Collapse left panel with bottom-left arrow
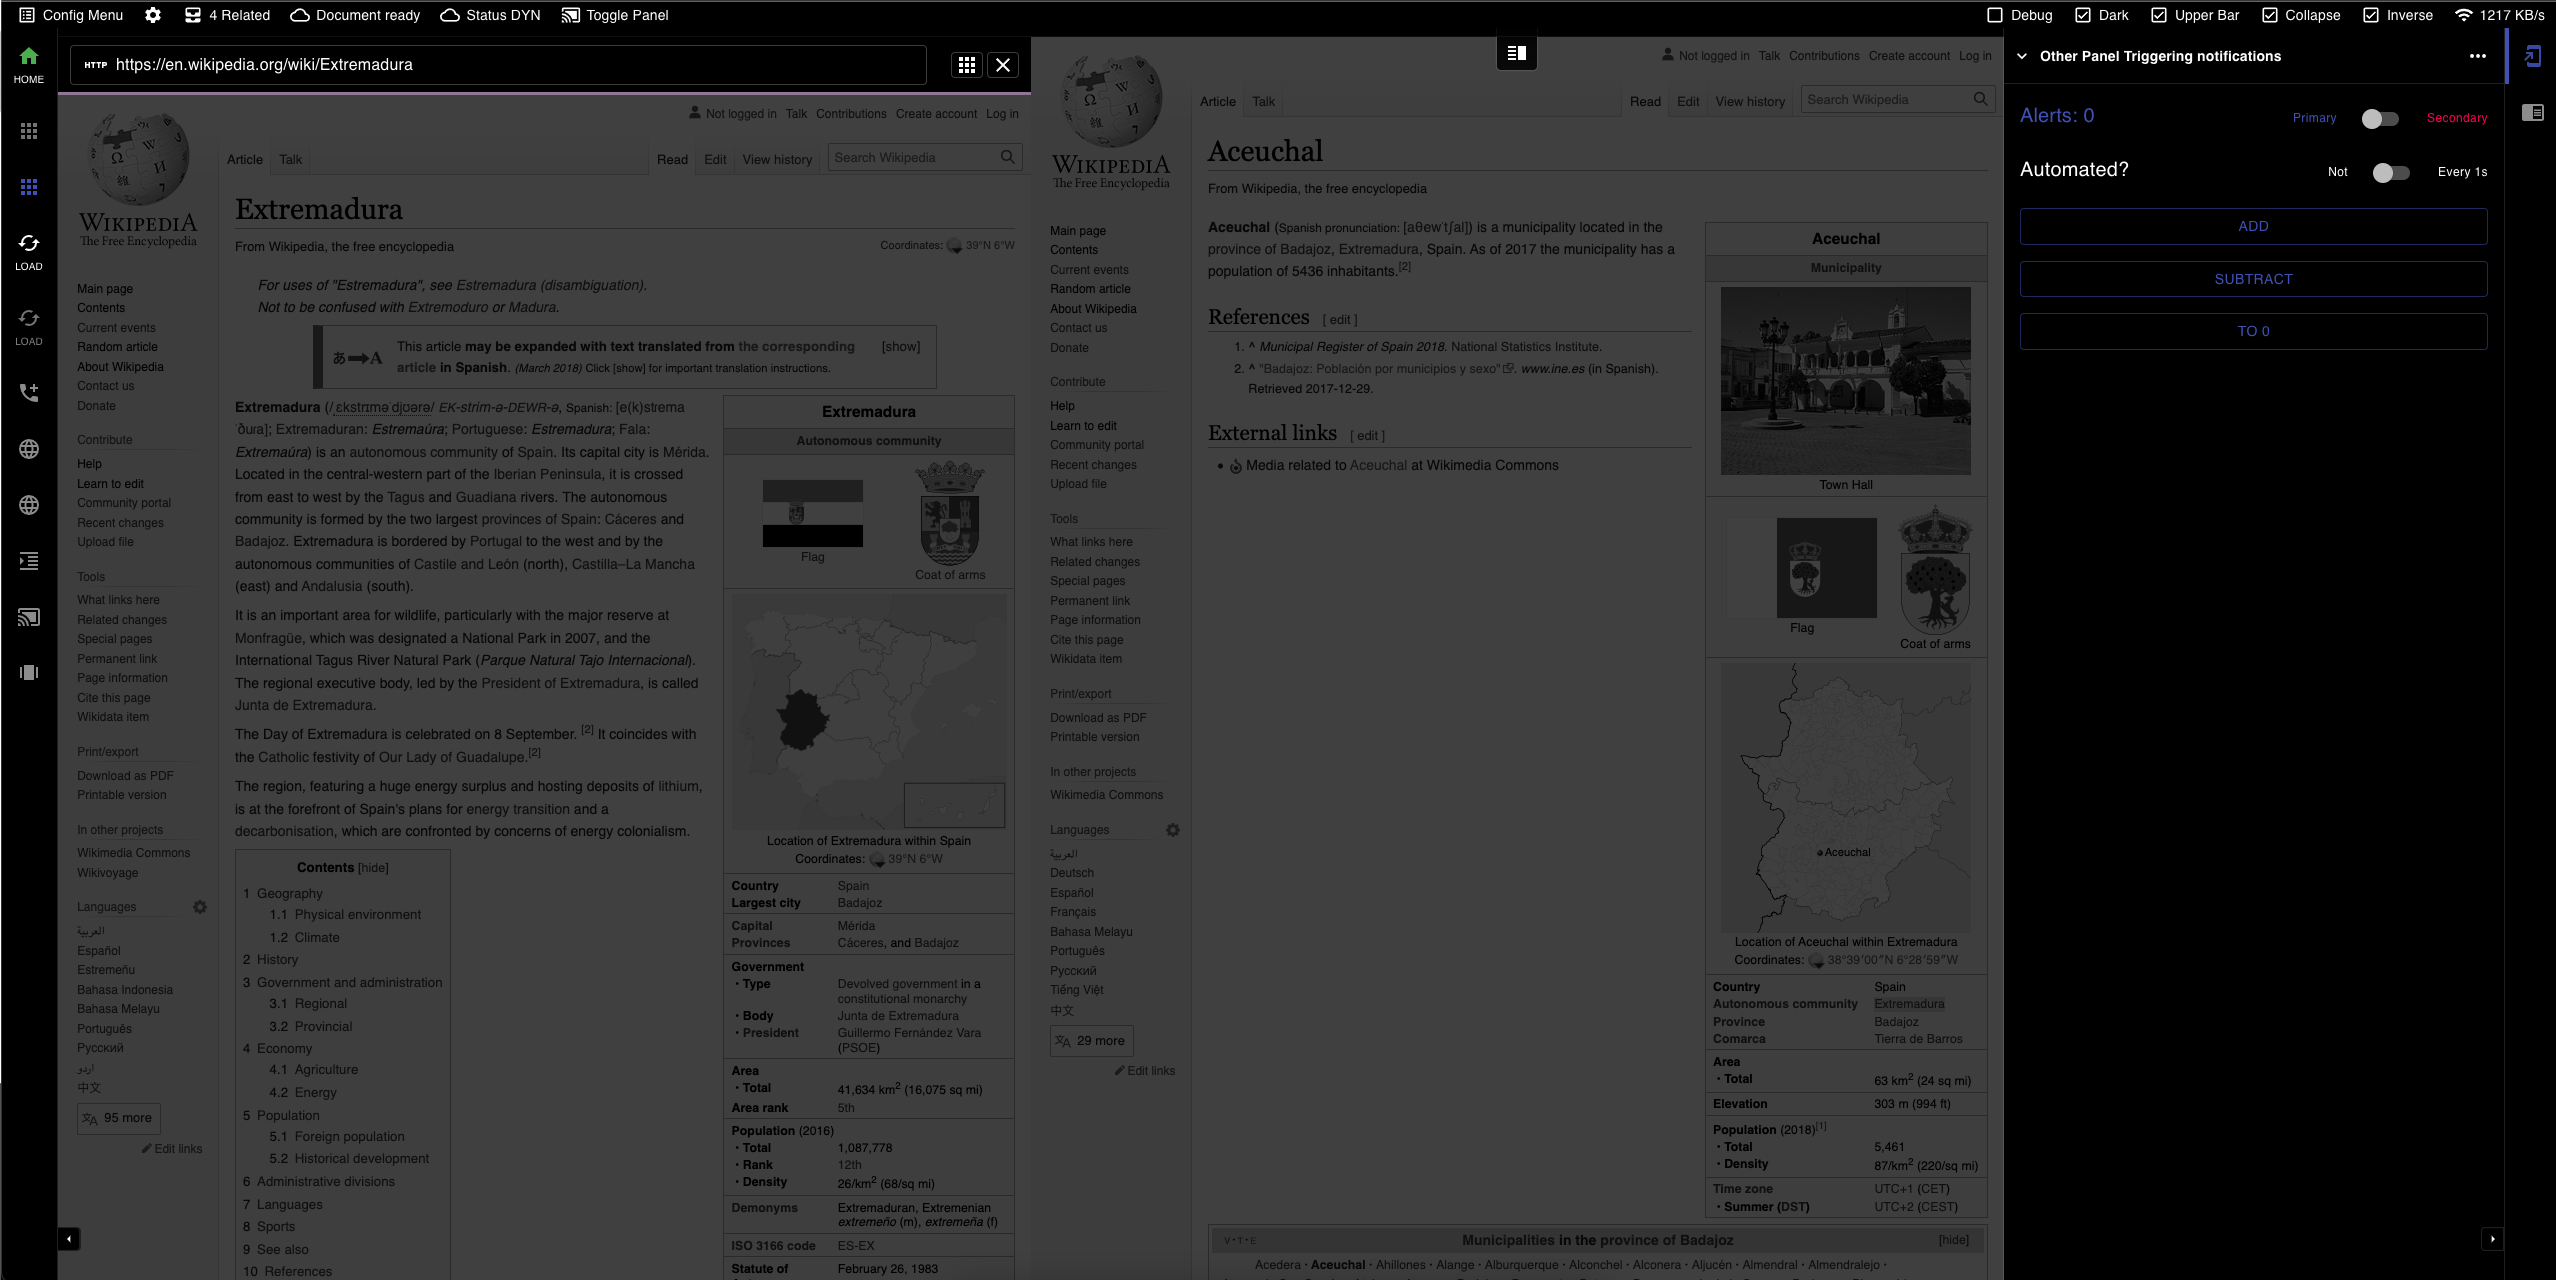2556x1280 pixels. click(69, 1239)
